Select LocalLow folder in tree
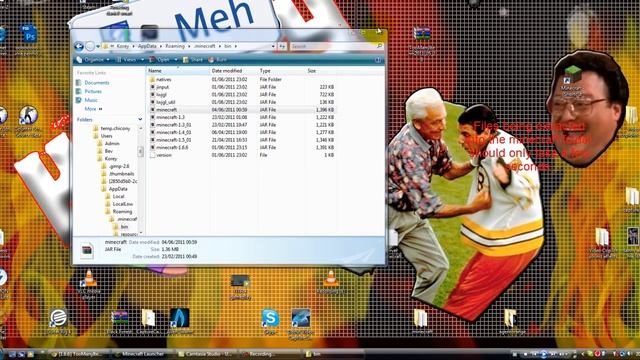Viewport: 640px width, 360px height. click(x=122, y=204)
